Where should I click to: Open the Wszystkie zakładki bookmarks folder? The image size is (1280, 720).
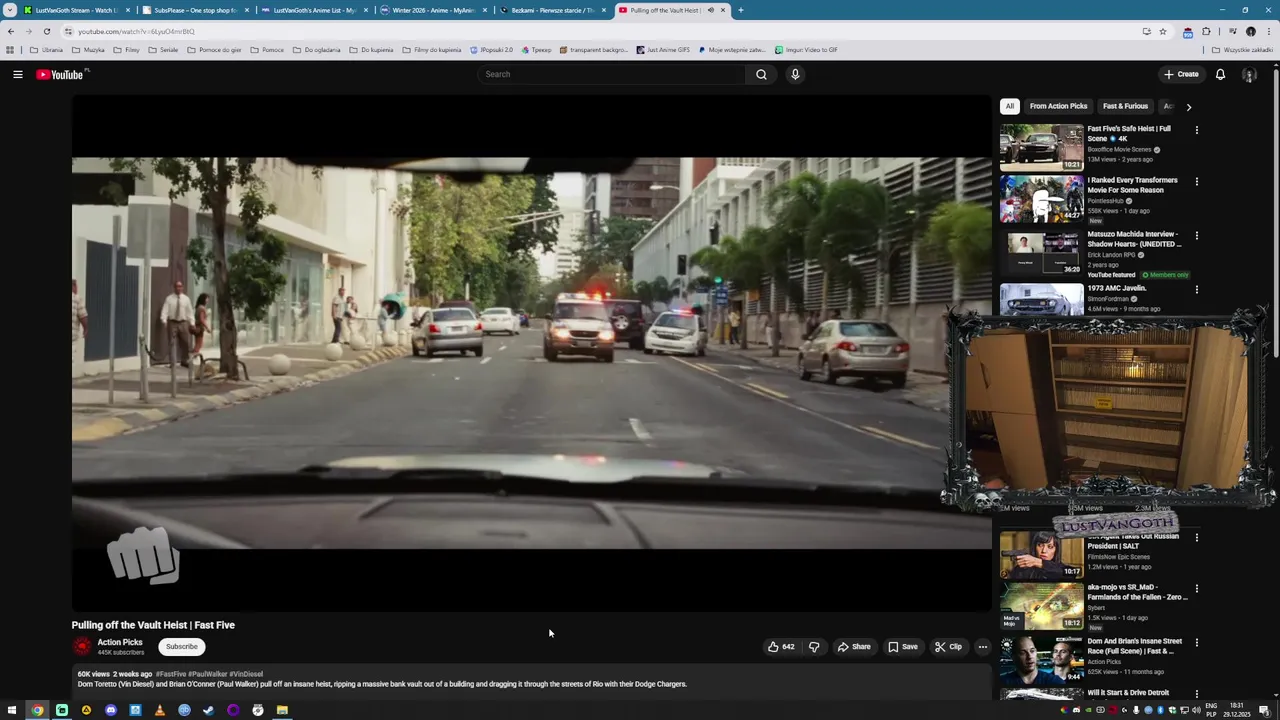[1243, 50]
